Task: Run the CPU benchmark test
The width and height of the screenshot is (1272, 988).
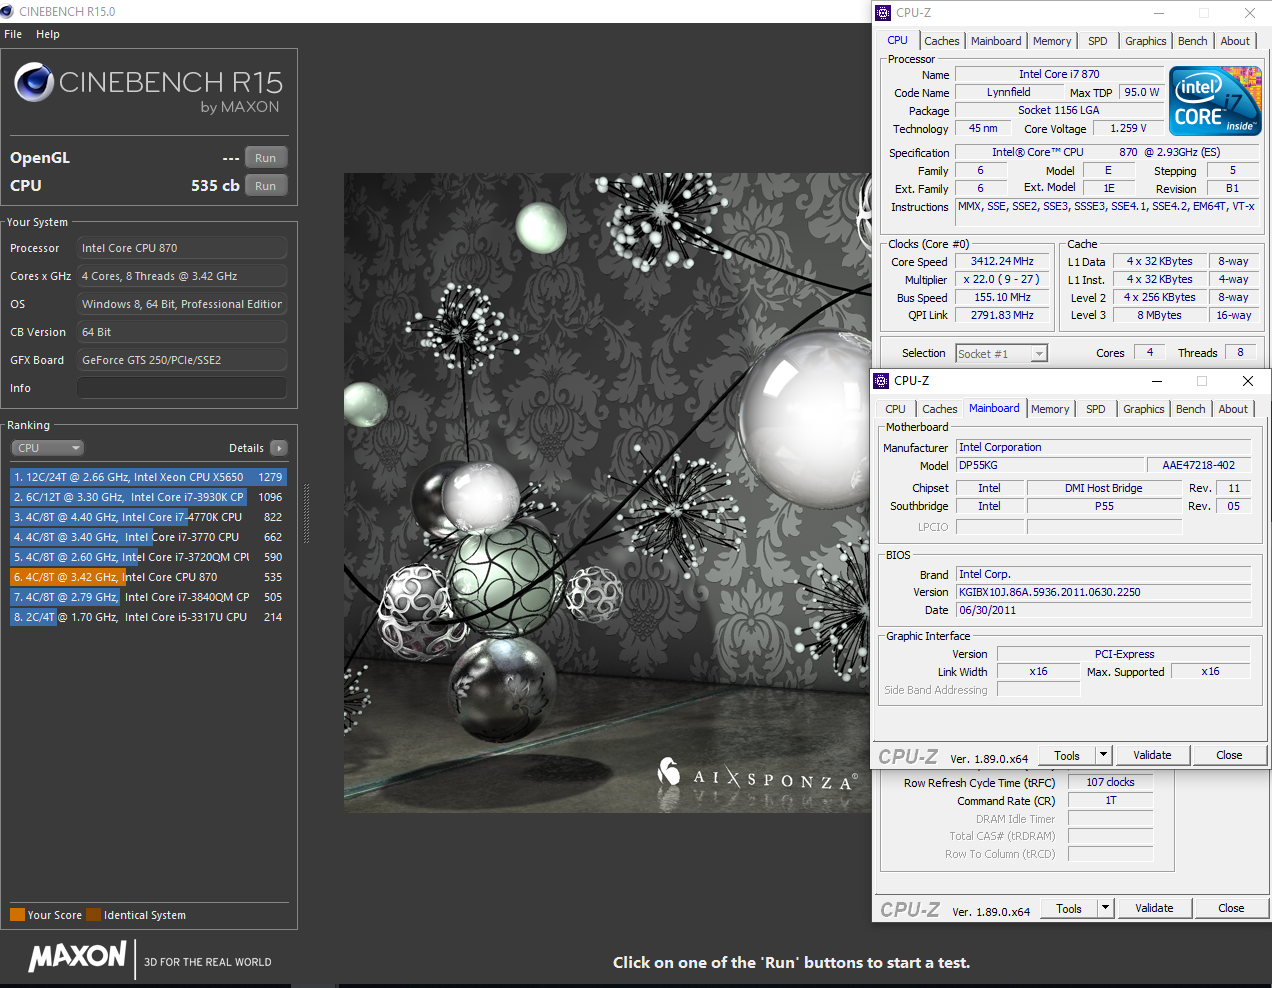Action: click(266, 186)
